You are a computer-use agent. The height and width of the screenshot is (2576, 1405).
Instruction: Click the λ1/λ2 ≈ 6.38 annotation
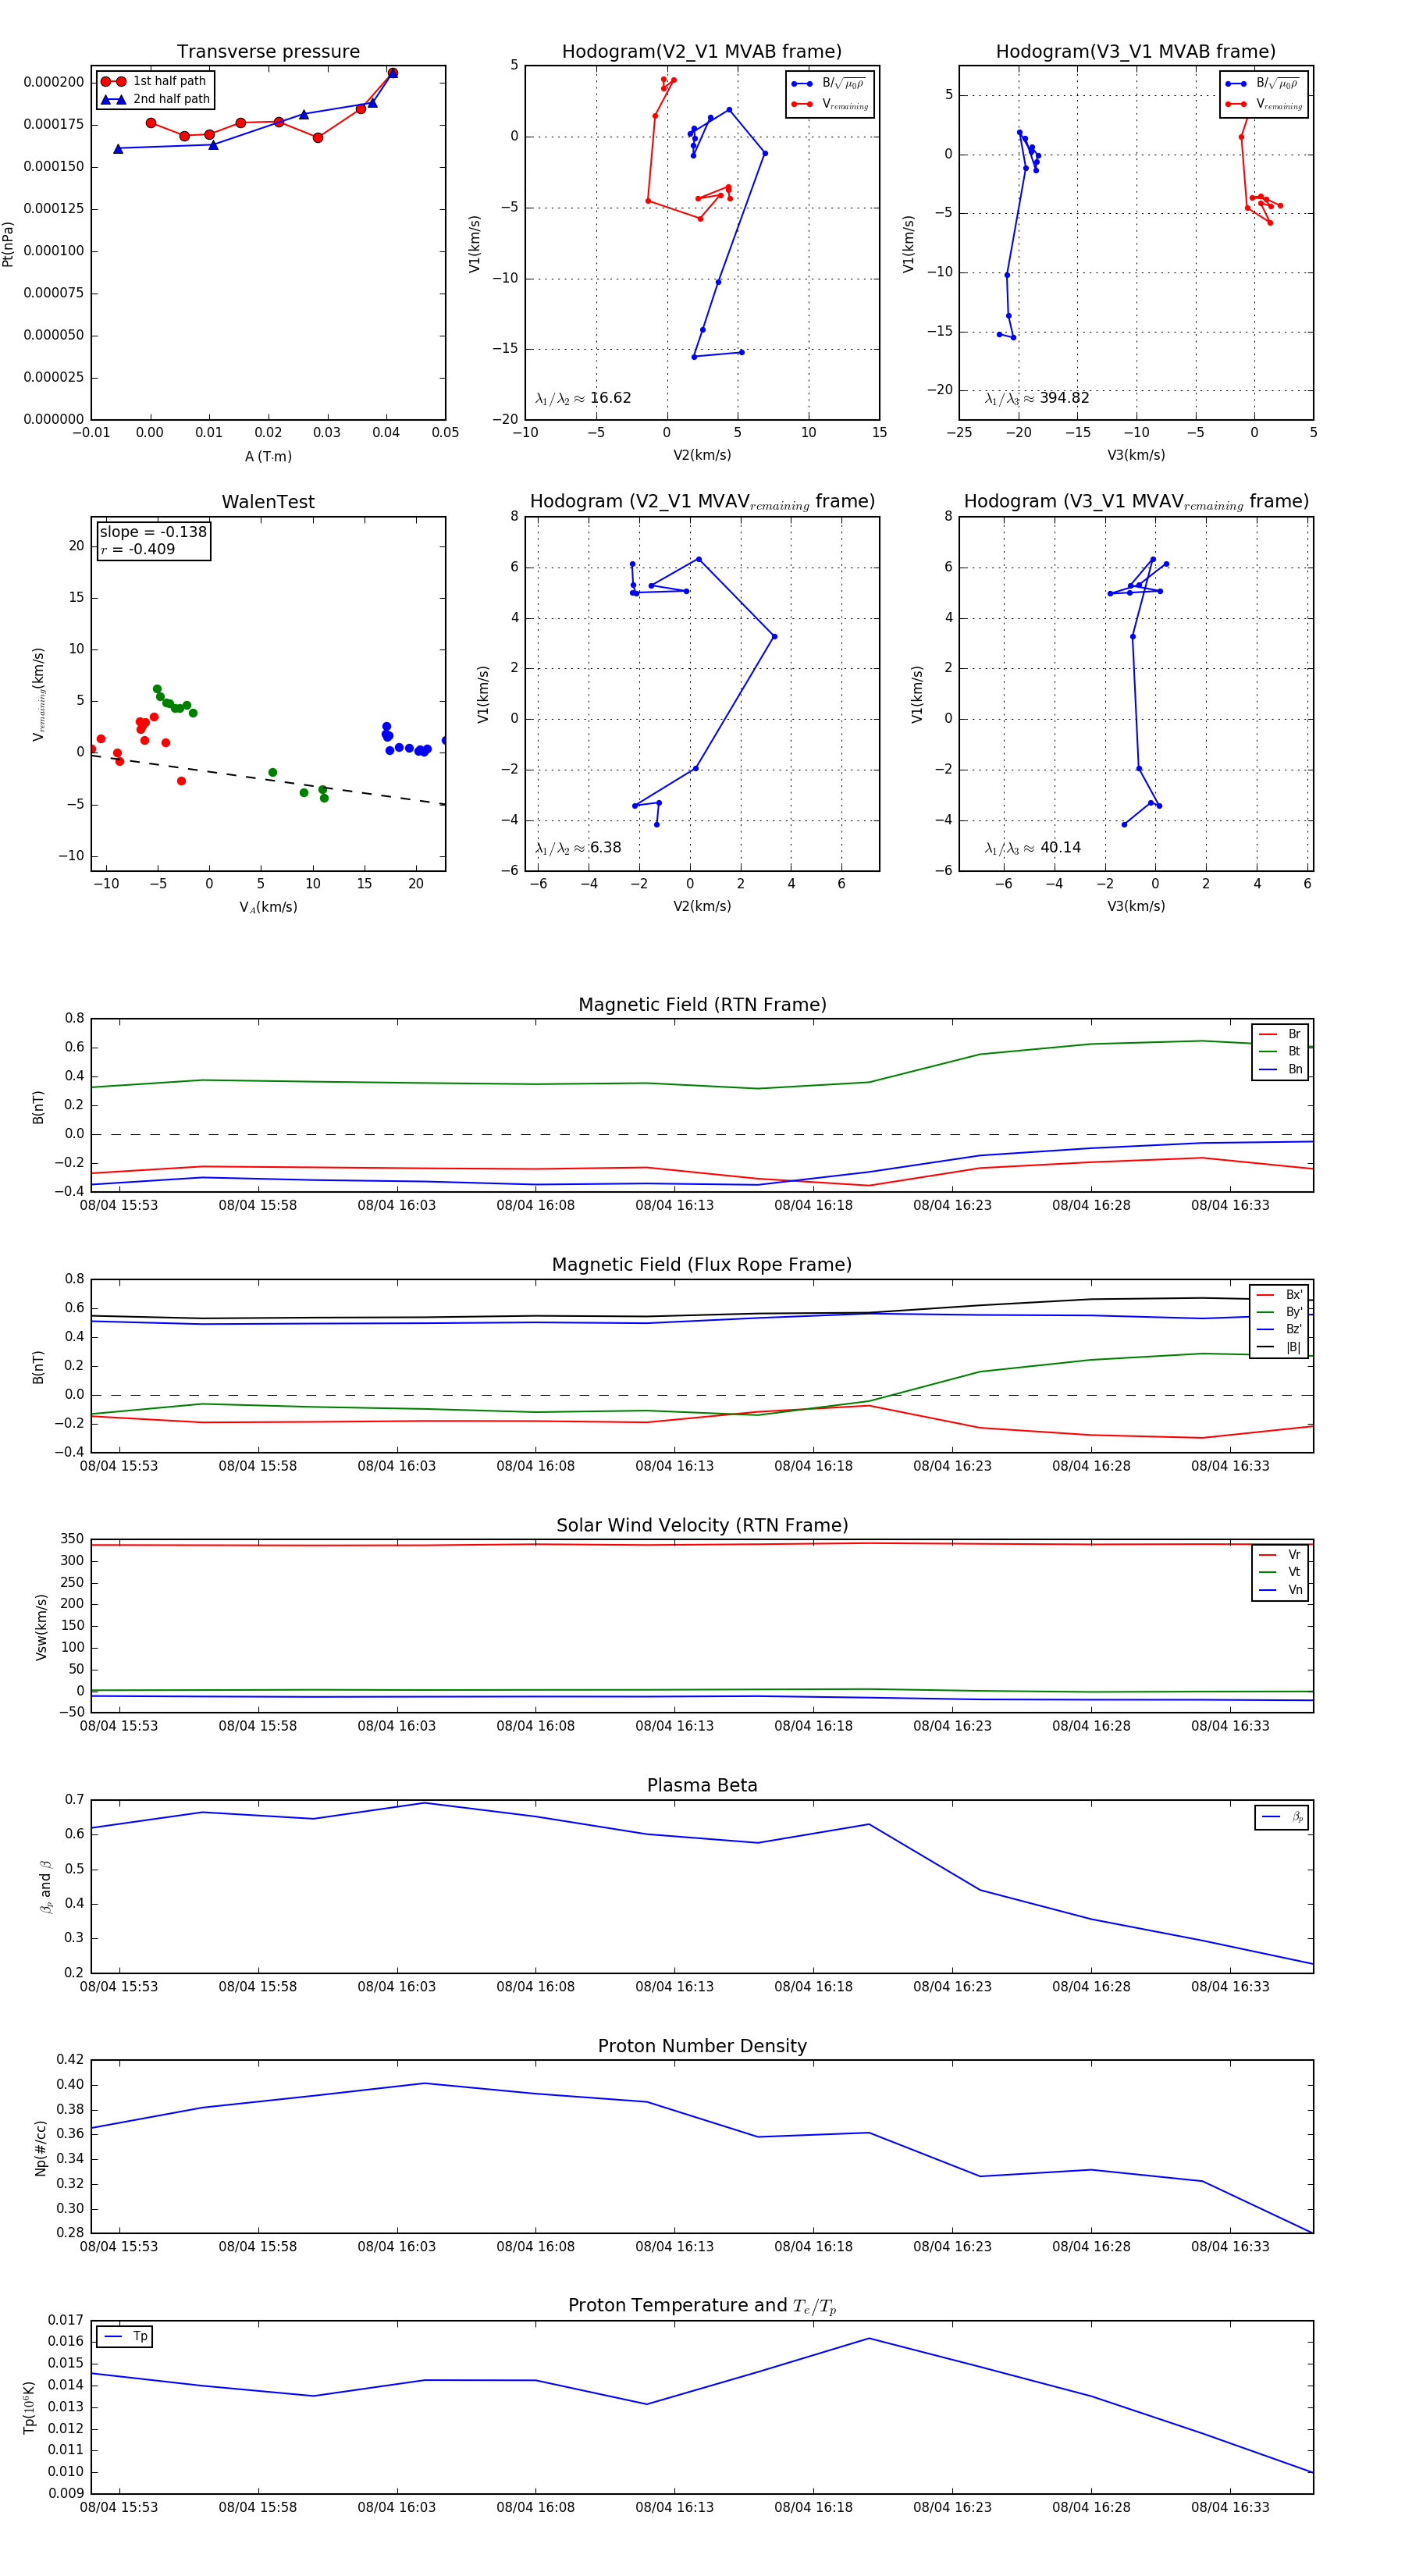pyautogui.click(x=578, y=848)
